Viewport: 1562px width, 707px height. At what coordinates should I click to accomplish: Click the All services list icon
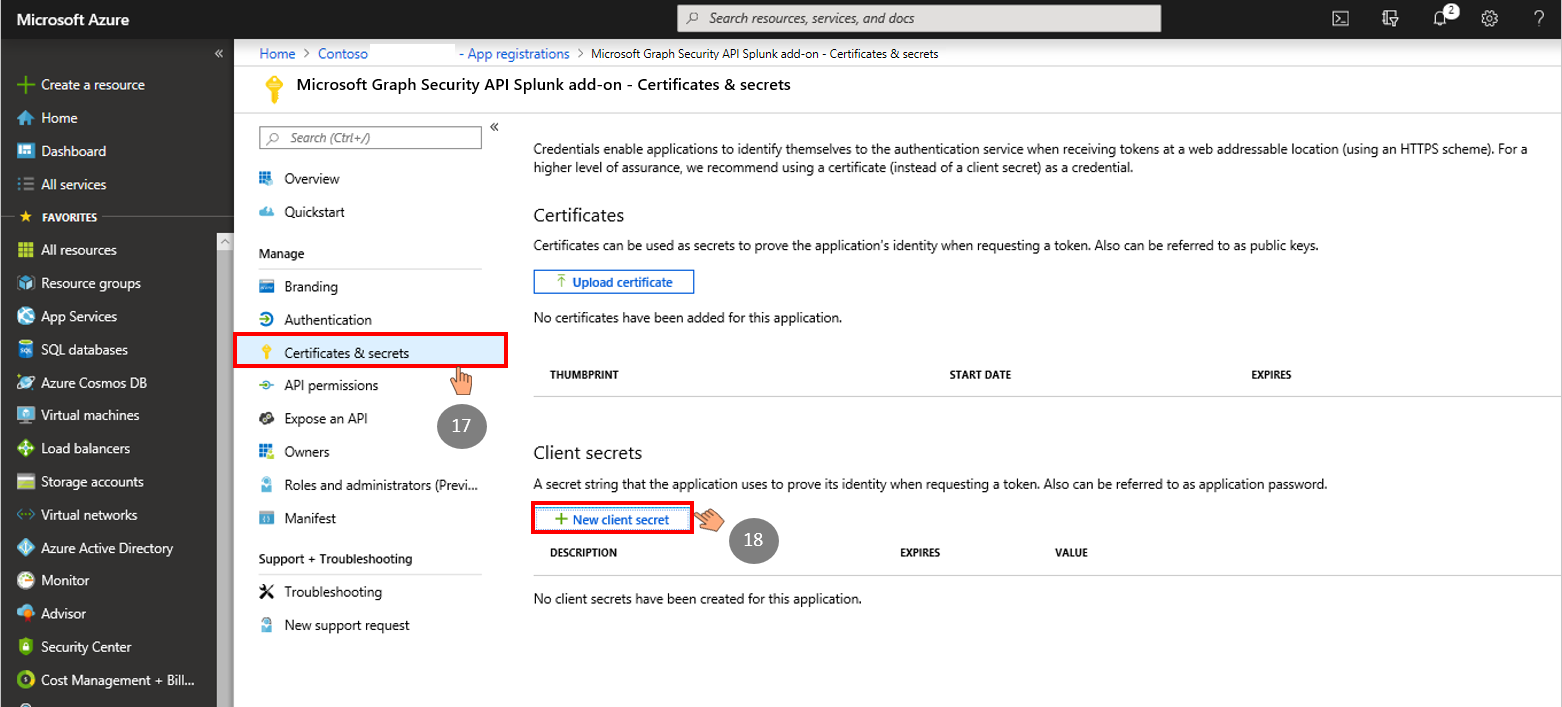26,184
